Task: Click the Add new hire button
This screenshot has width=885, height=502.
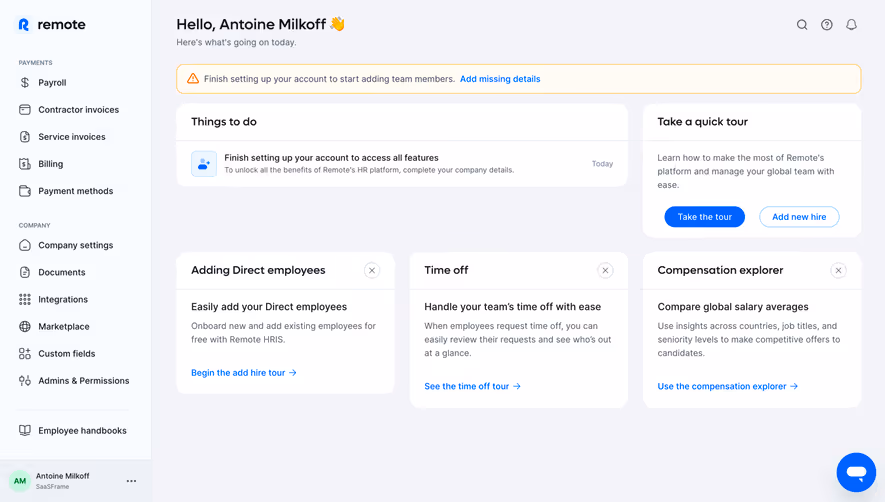Action: pos(799,217)
